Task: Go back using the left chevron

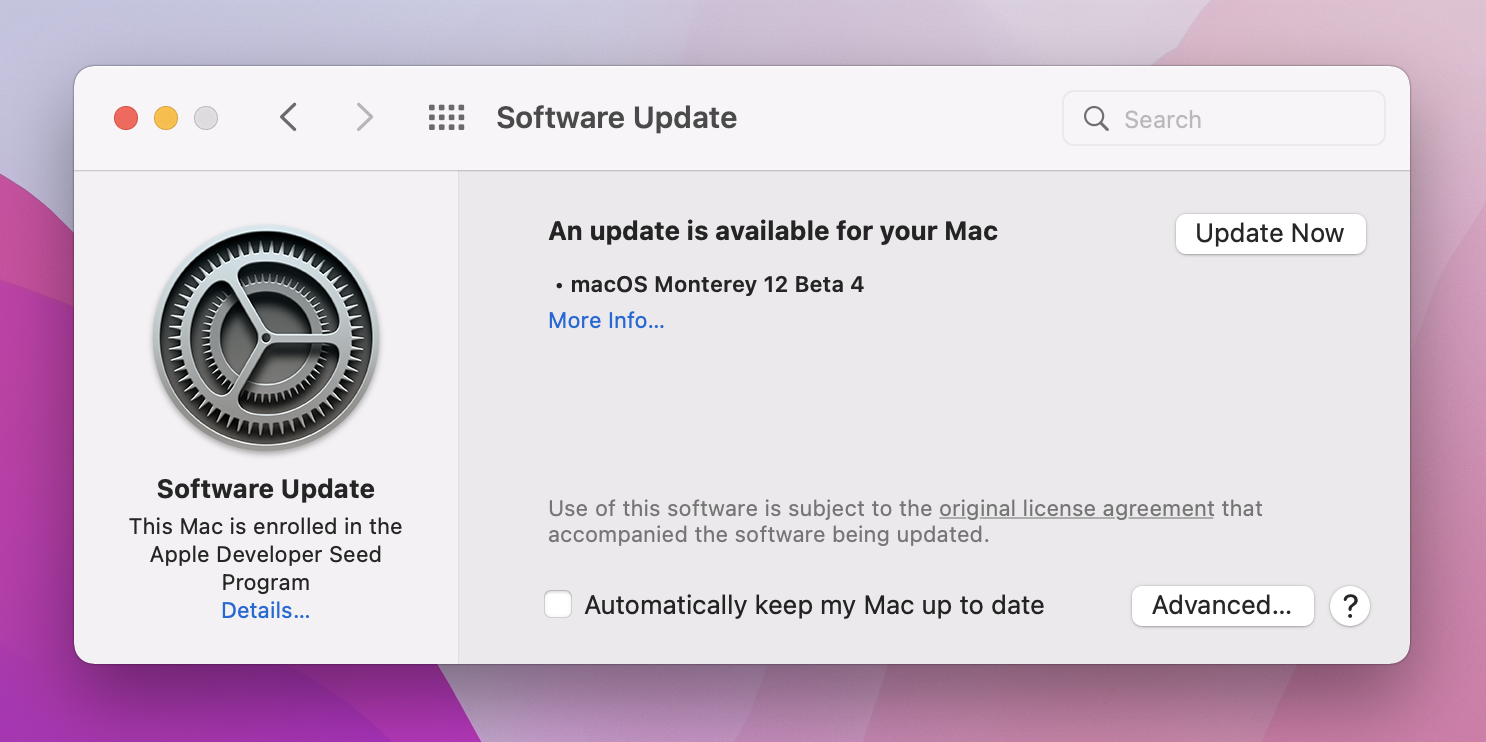Action: (288, 118)
